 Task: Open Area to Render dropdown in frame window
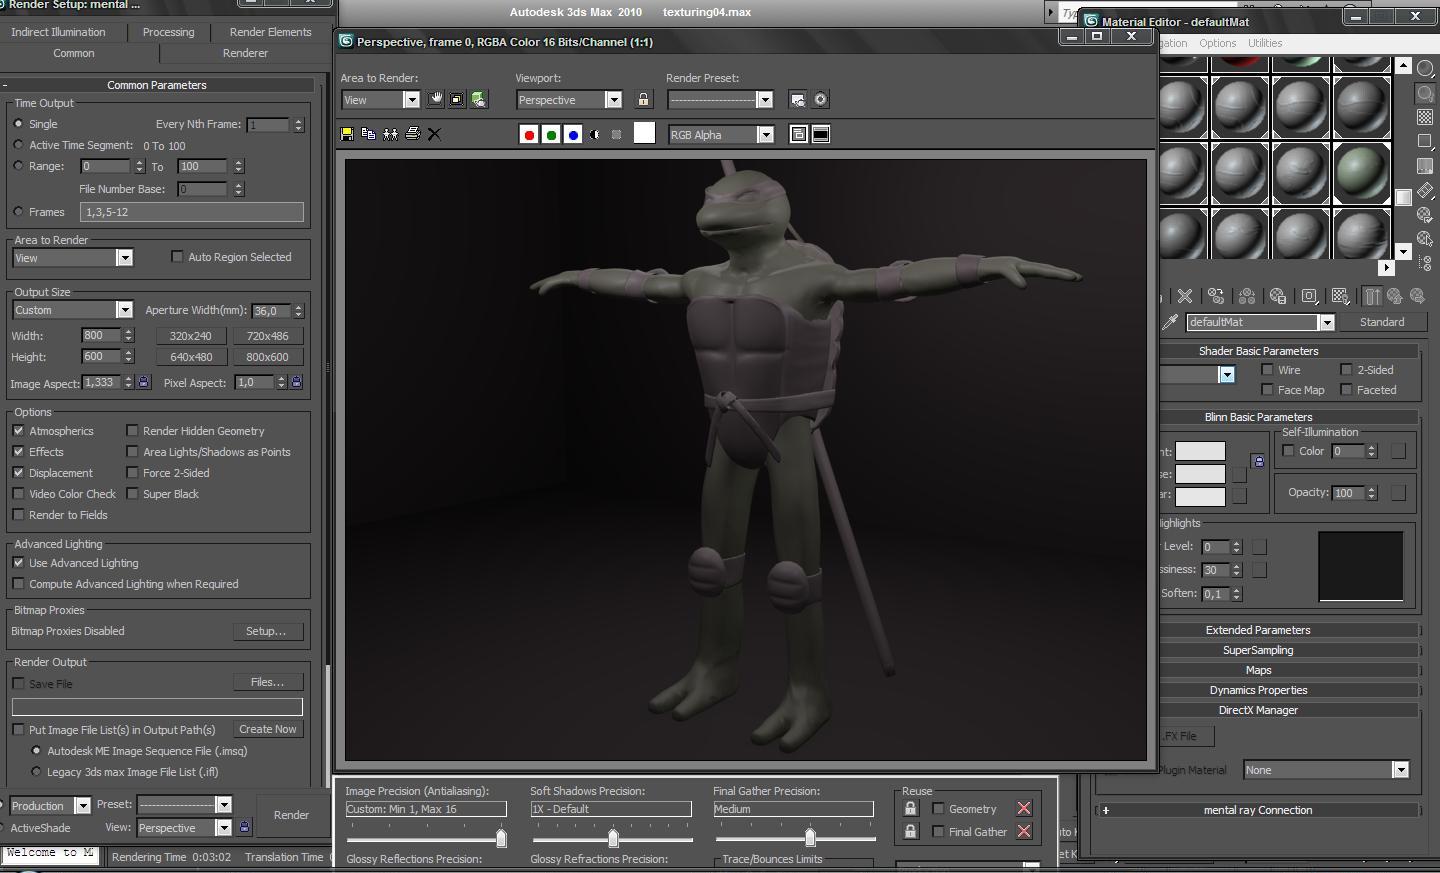coord(411,100)
